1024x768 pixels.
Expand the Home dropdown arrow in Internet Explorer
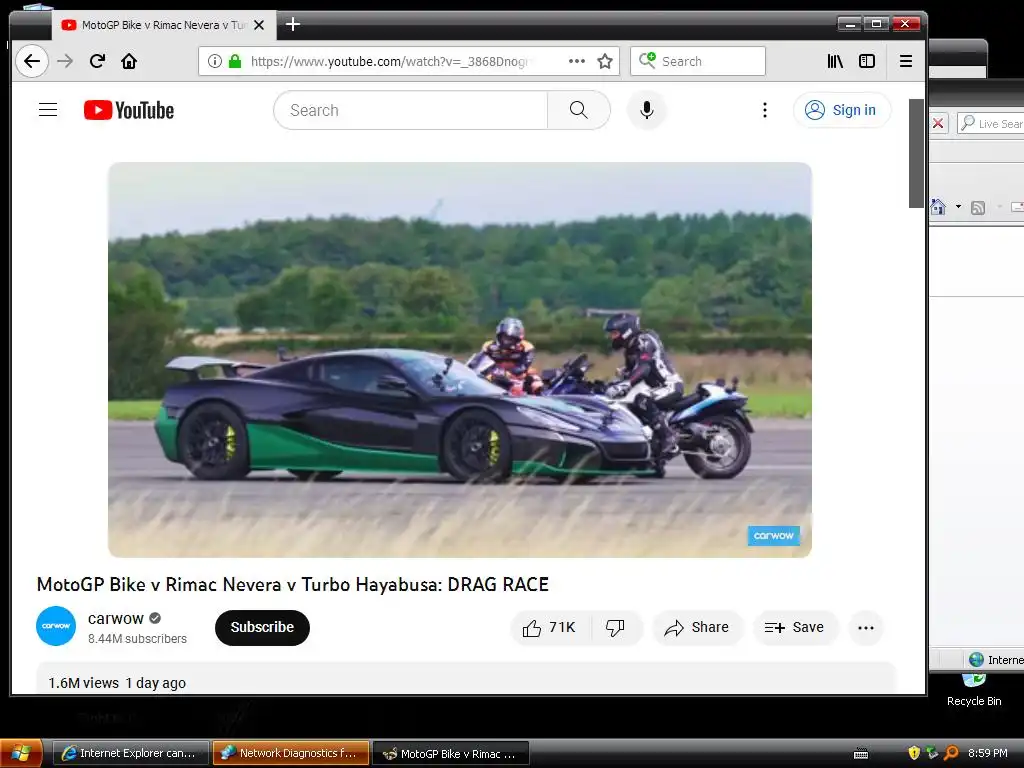[958, 207]
